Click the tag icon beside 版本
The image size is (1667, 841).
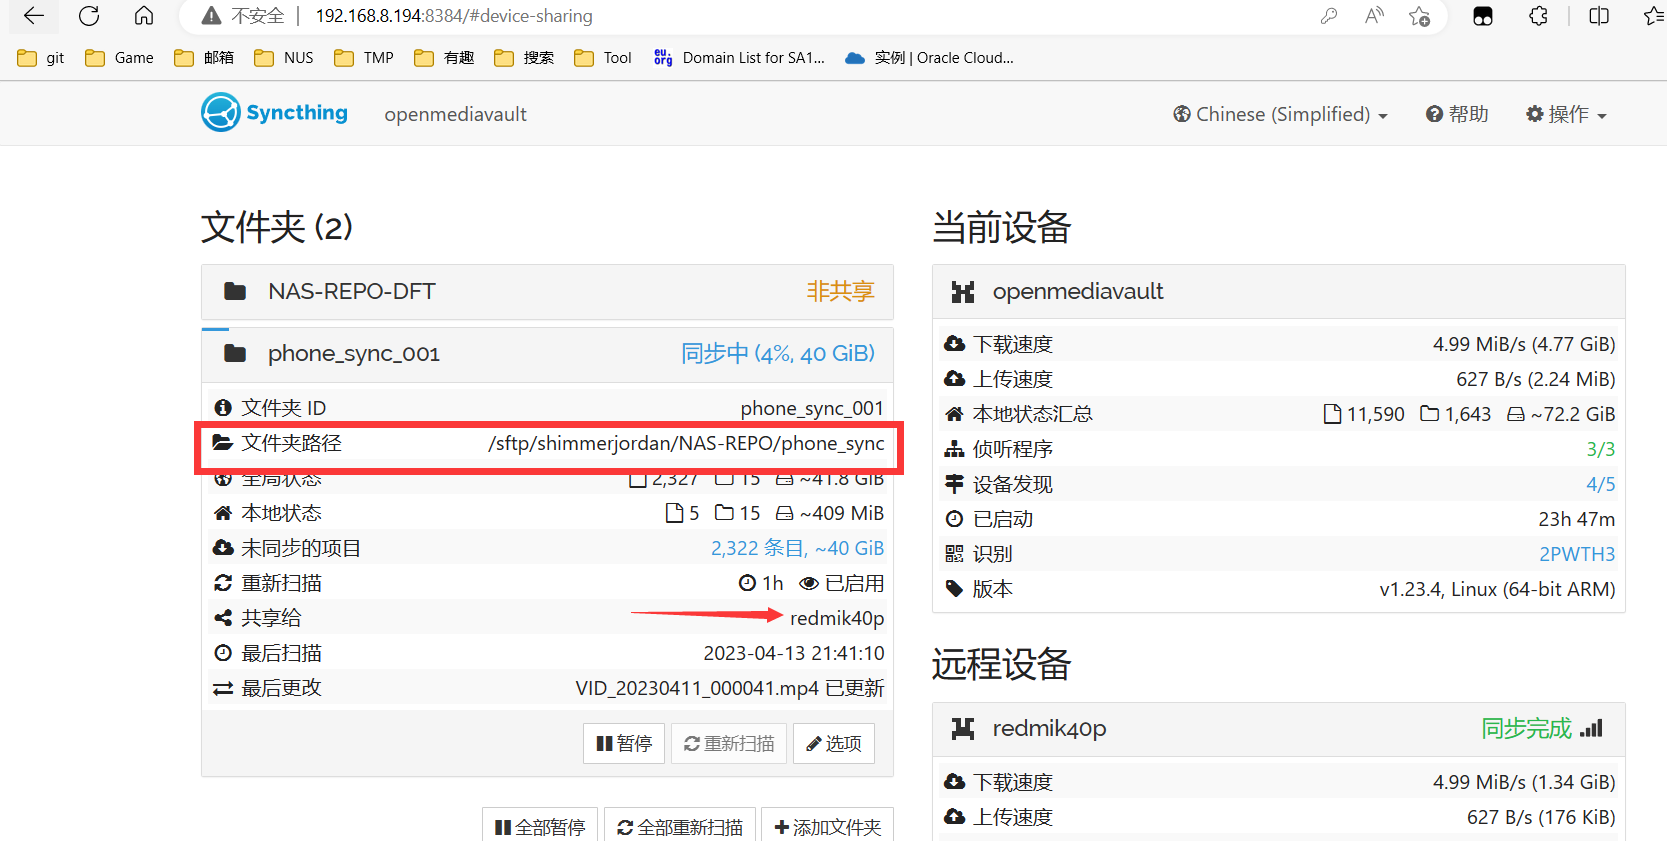tap(954, 589)
